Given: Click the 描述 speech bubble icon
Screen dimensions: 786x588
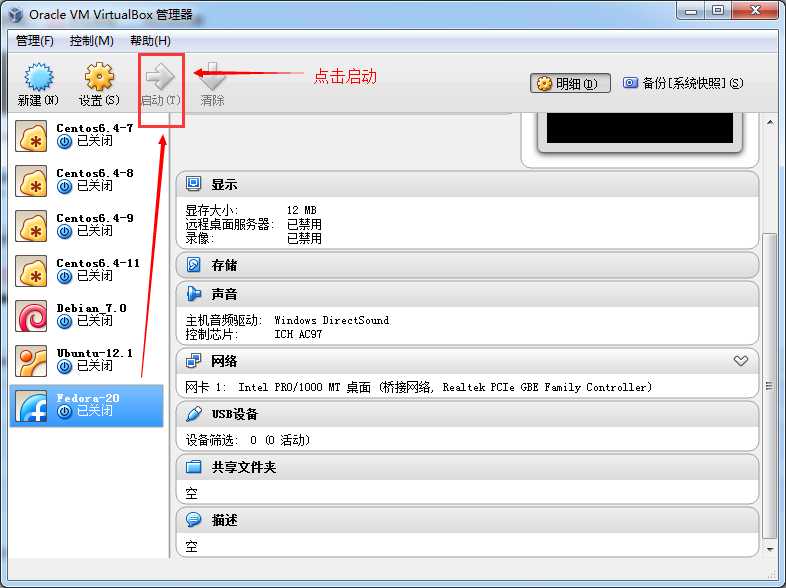Looking at the screenshot, I should tap(193, 520).
